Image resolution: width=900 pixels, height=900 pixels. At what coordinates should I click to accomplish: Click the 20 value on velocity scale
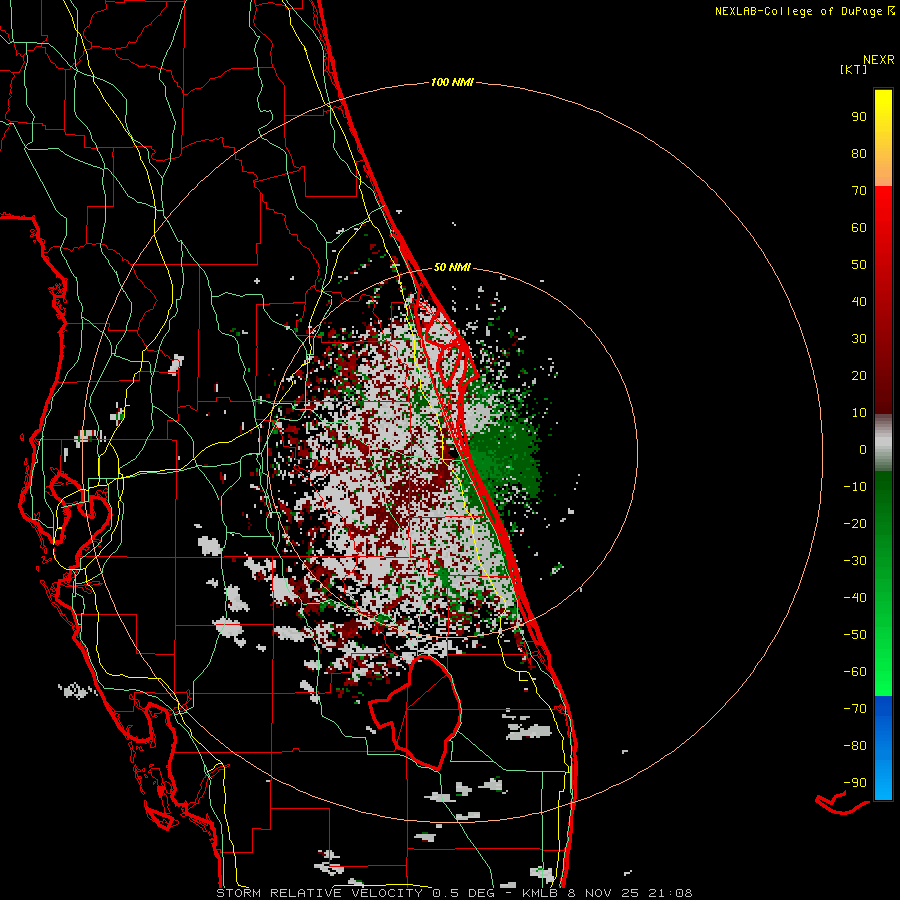coord(859,376)
